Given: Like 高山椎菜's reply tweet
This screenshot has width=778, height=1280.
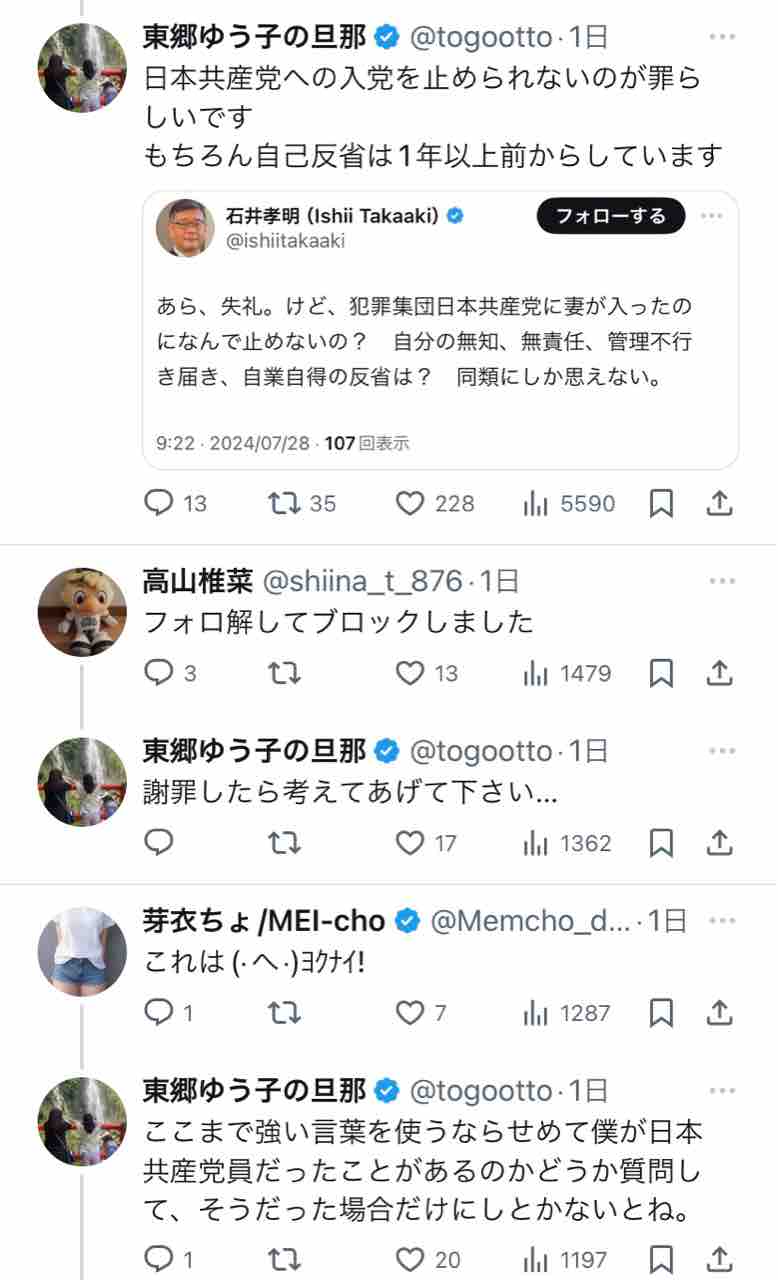Looking at the screenshot, I should click(410, 674).
